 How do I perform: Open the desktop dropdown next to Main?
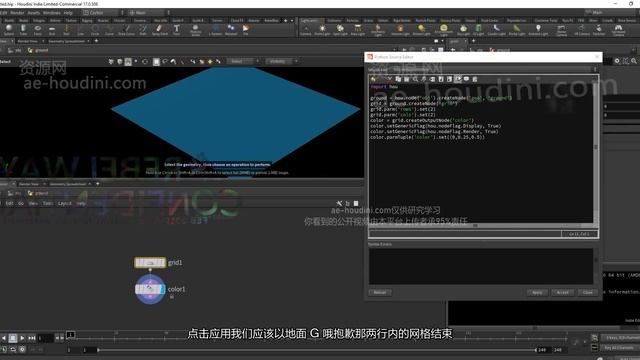click(x=169, y=13)
